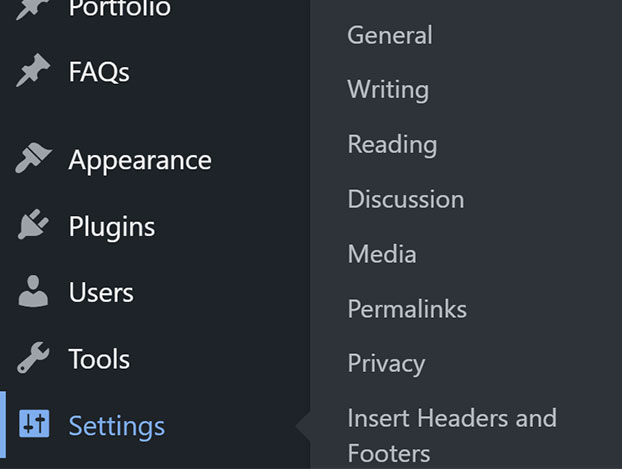This screenshot has width=622, height=469.
Task: Click the wrench Tools icon
Action: [33, 358]
